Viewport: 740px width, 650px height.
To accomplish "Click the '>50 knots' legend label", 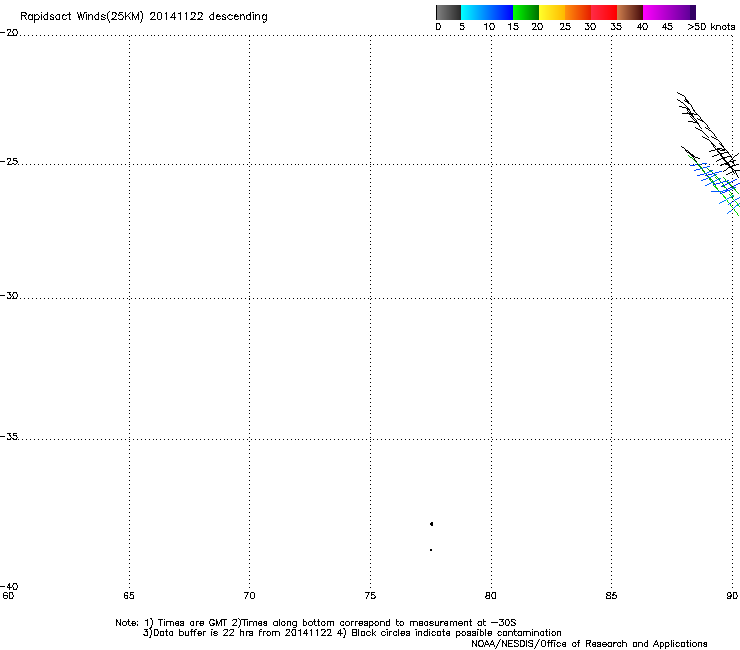I will tap(711, 27).
